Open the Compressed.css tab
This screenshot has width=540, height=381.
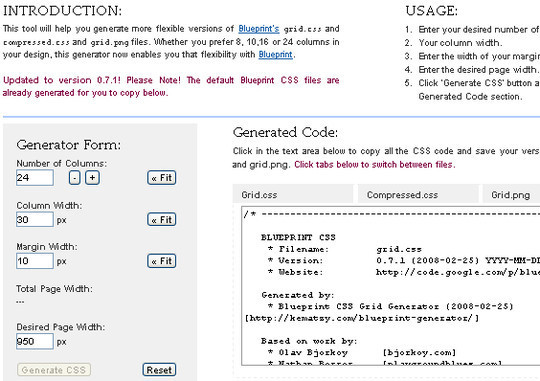pyautogui.click(x=418, y=195)
